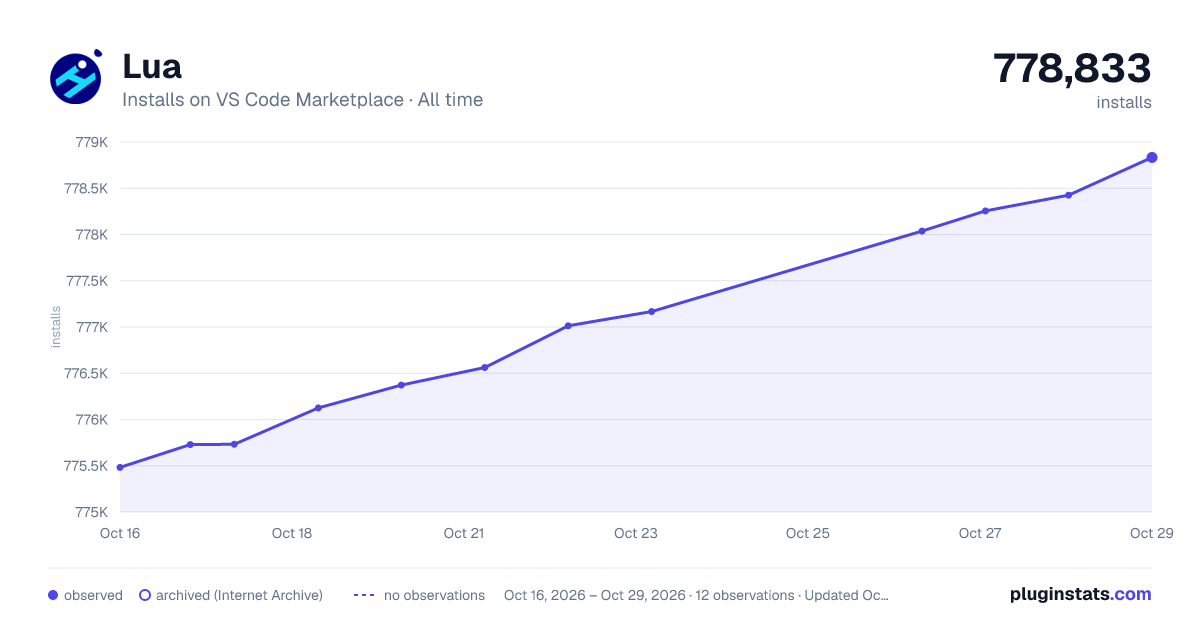Click the 778.5K y-axis label
The height and width of the screenshot is (630, 1200).
[x=85, y=188]
